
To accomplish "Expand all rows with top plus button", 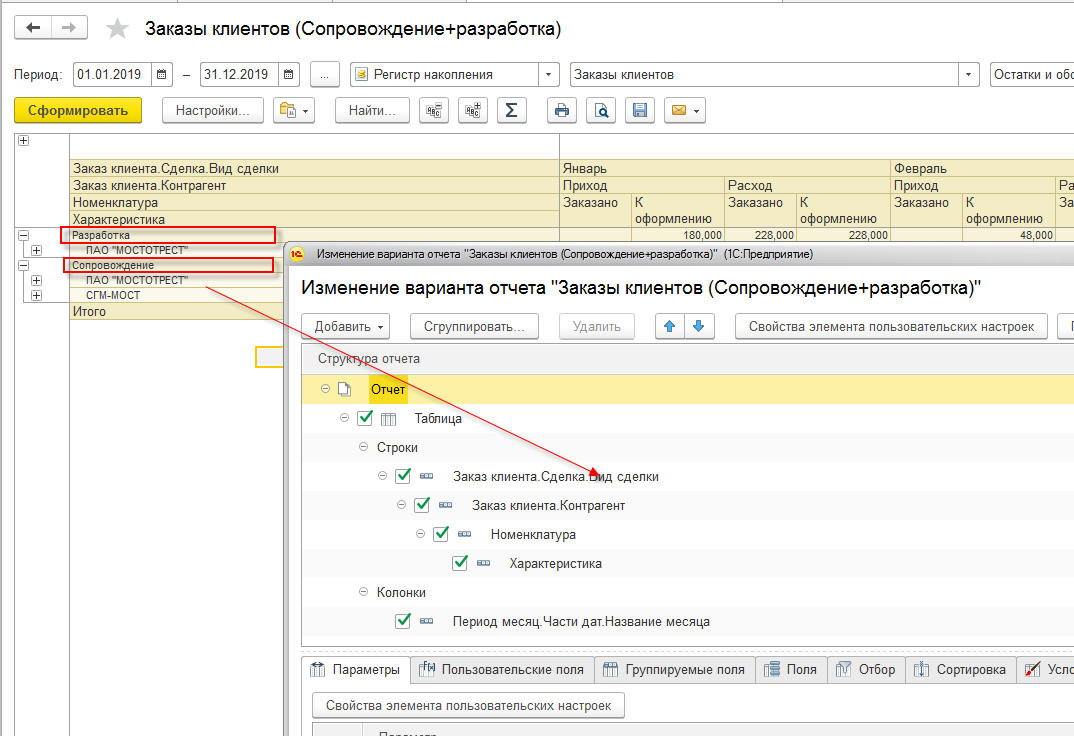I will 23,140.
